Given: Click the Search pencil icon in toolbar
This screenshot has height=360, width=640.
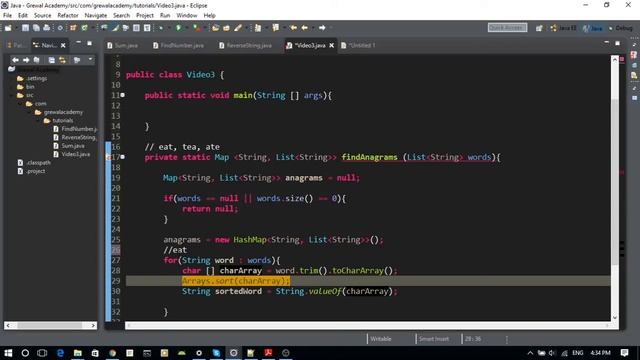Looking at the screenshot, I should (238, 28).
